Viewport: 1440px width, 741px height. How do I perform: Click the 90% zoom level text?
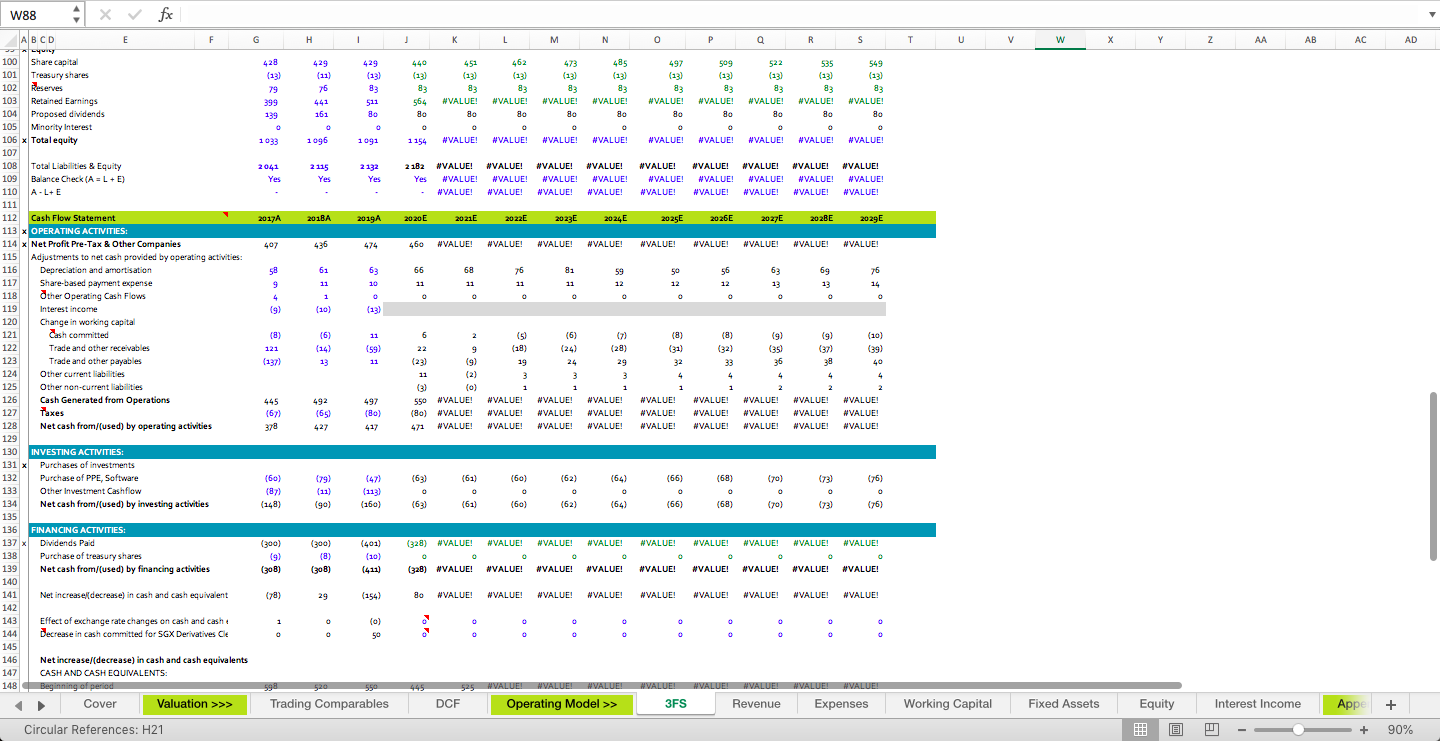click(1400, 730)
